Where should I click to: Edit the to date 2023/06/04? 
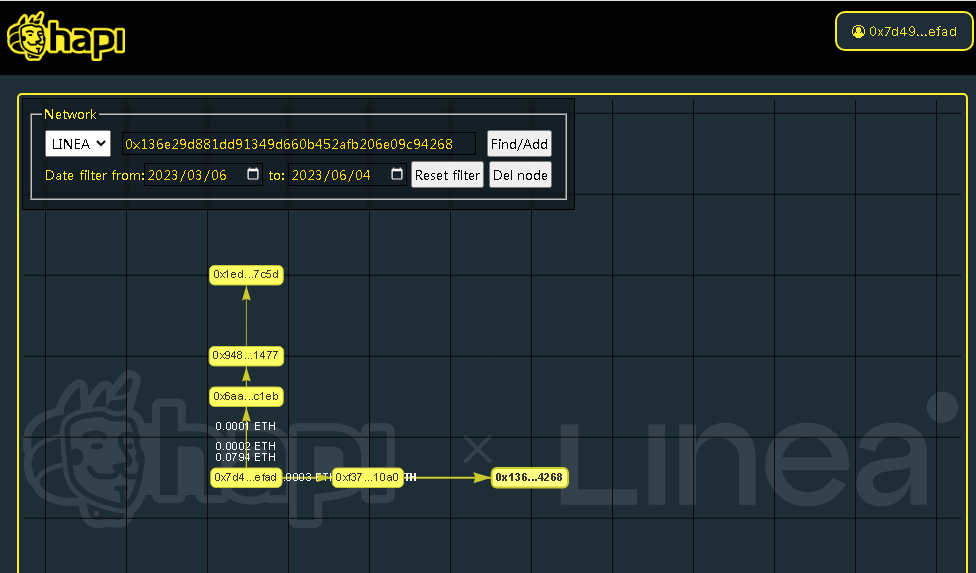(x=331, y=175)
